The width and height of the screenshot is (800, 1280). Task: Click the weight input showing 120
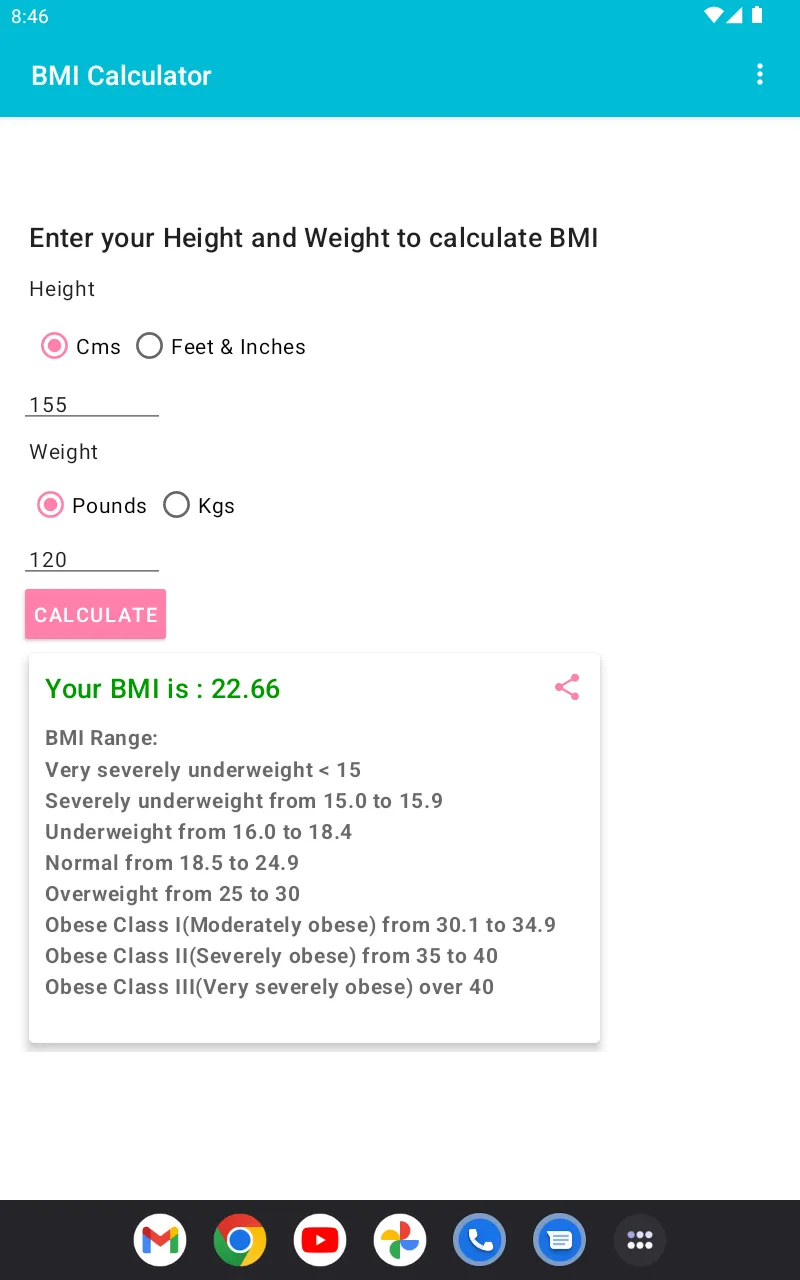click(90, 559)
